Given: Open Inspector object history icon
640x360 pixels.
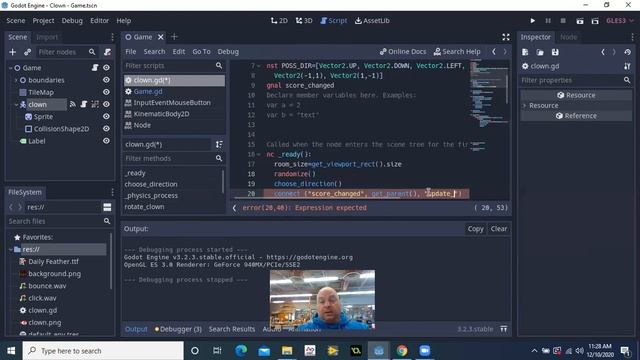Looking at the screenshot, I should [x=627, y=52].
